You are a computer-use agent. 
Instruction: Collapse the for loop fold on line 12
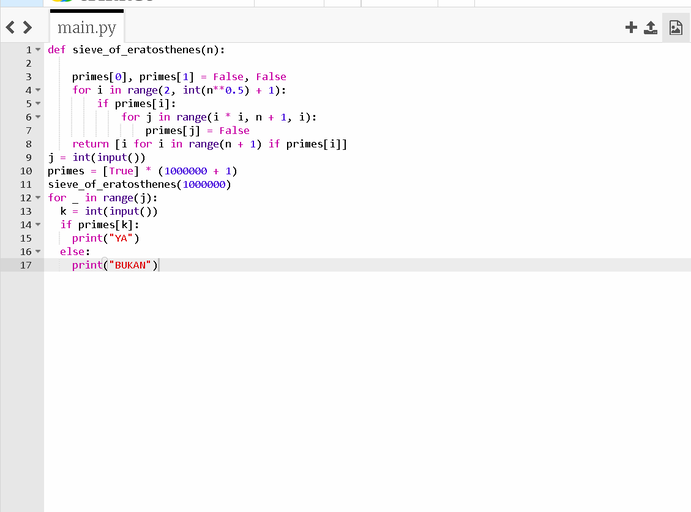pyautogui.click(x=38, y=198)
